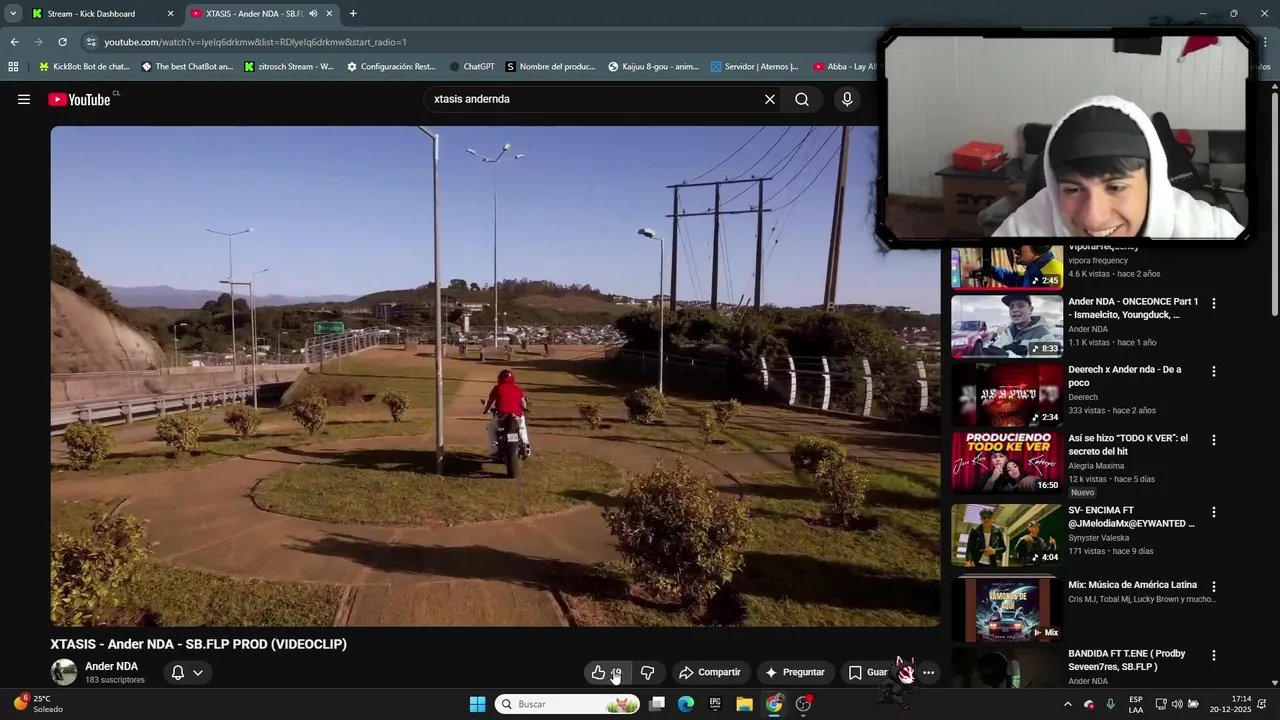The height and width of the screenshot is (720, 1280).
Task: Go to the YouTube home logo
Action: coord(79,99)
